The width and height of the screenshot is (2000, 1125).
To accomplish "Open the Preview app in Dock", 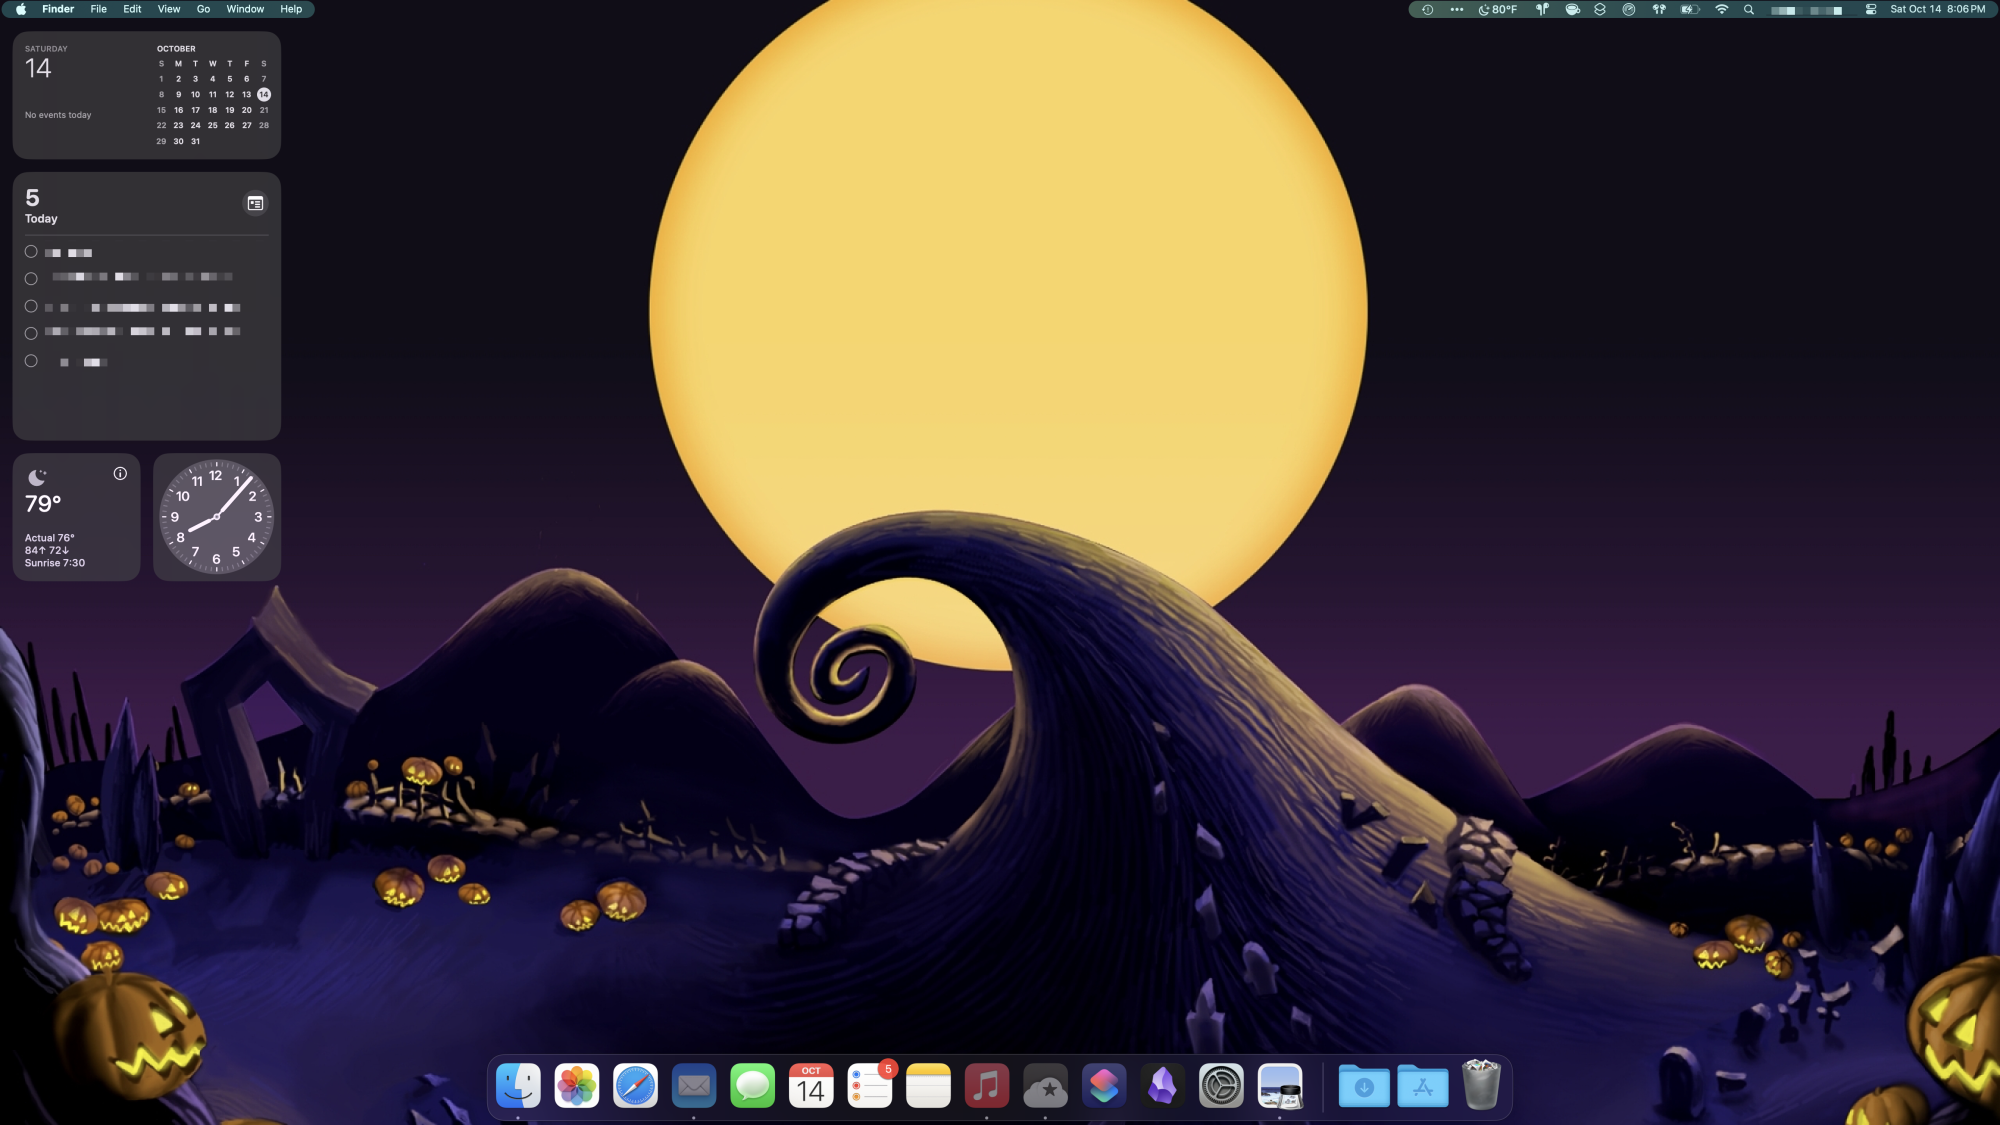I will pyautogui.click(x=1280, y=1085).
